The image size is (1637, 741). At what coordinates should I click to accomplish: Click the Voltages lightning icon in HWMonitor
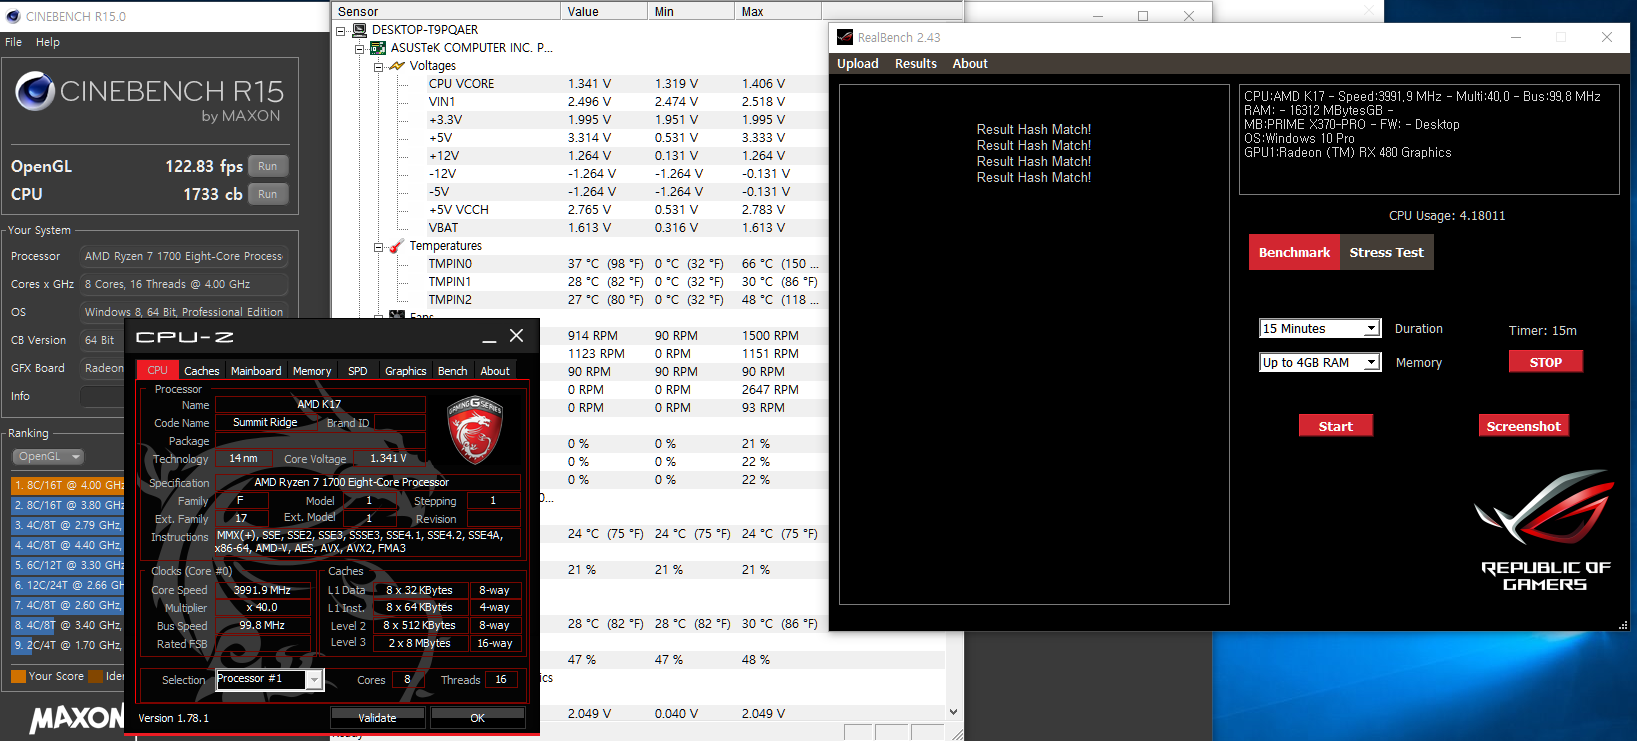[396, 66]
